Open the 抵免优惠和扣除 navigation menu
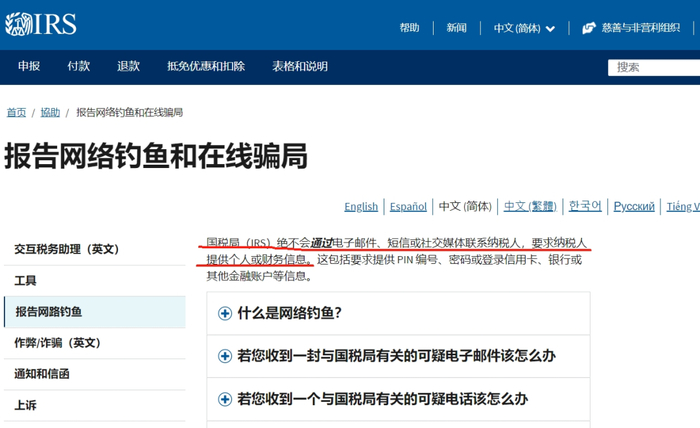700x428 pixels. click(x=206, y=66)
